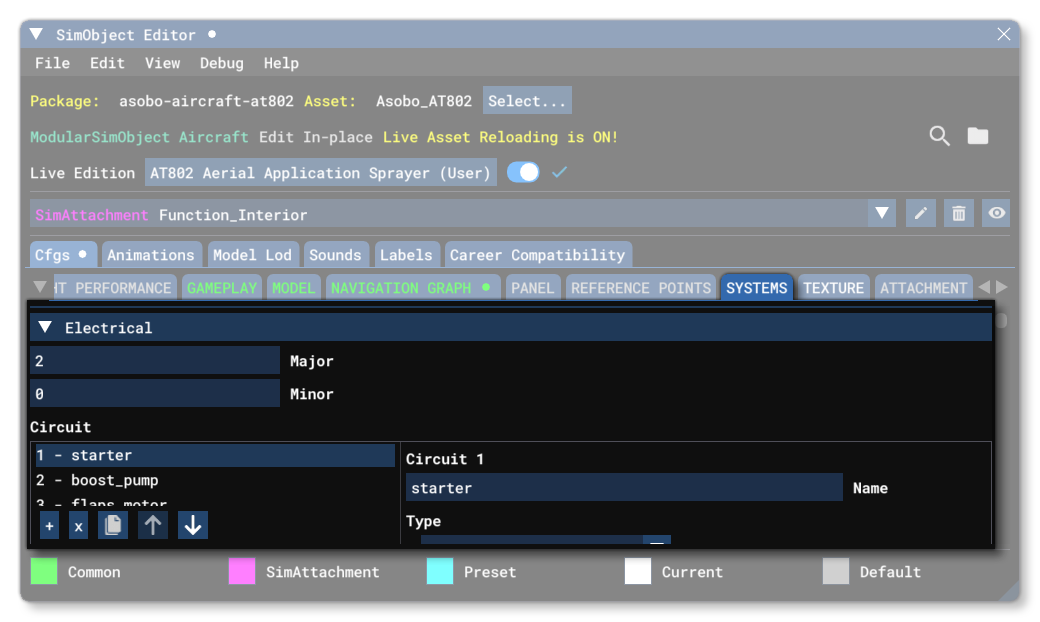Duplicate the circuit using the copy icon
This screenshot has height=622, width=1040.
112,524
